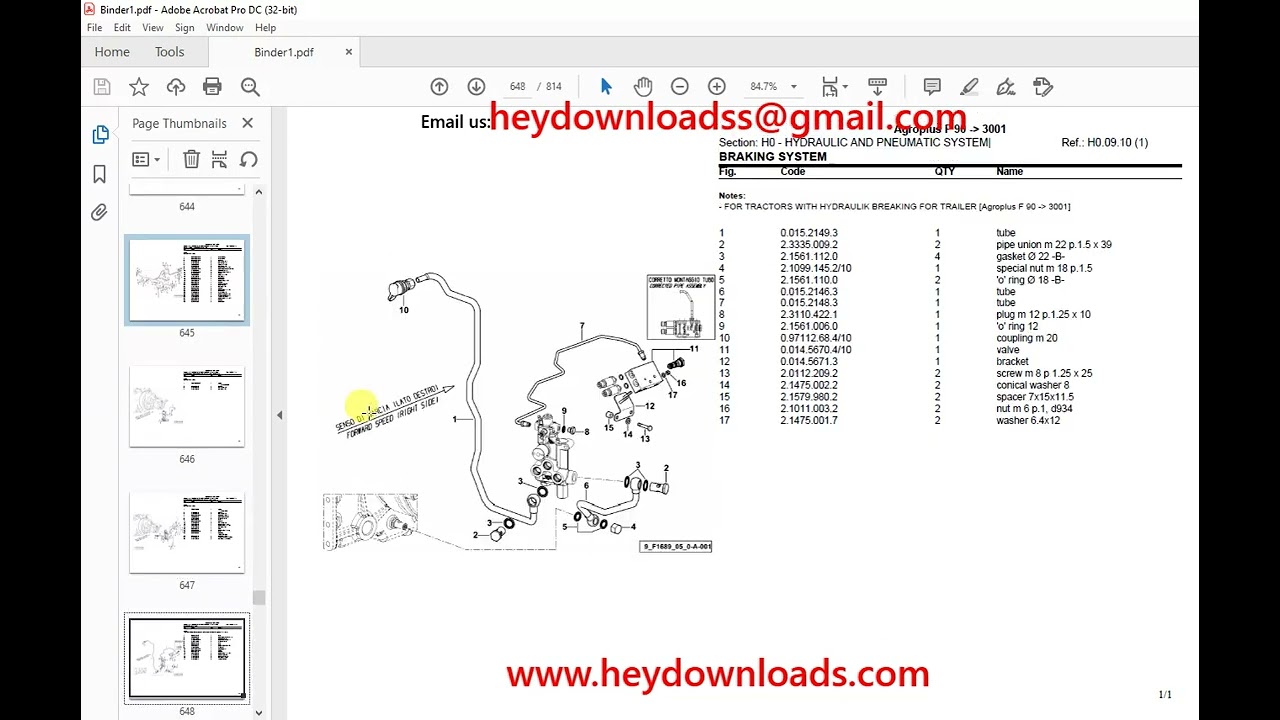Click the thumbnail panel scrollbar thumb

pyautogui.click(x=259, y=598)
